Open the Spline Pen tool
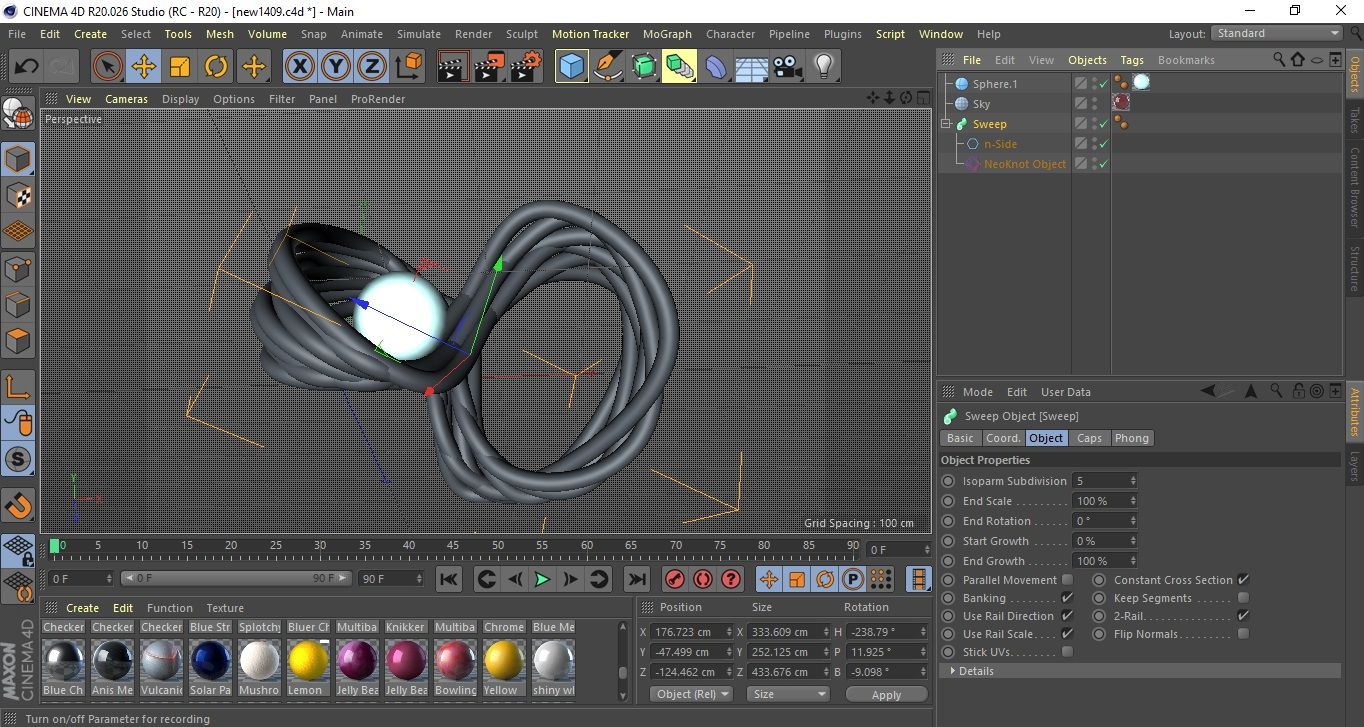 click(607, 67)
